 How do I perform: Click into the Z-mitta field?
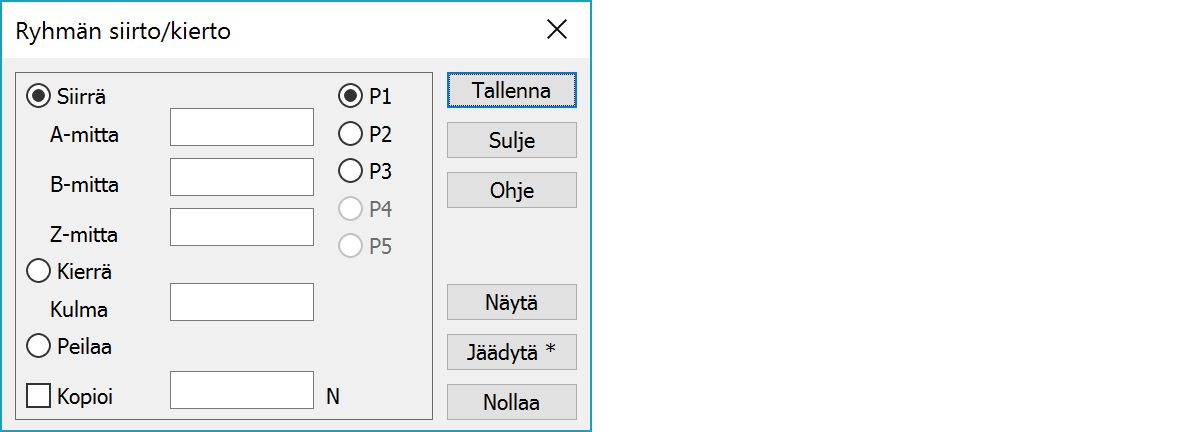[242, 227]
